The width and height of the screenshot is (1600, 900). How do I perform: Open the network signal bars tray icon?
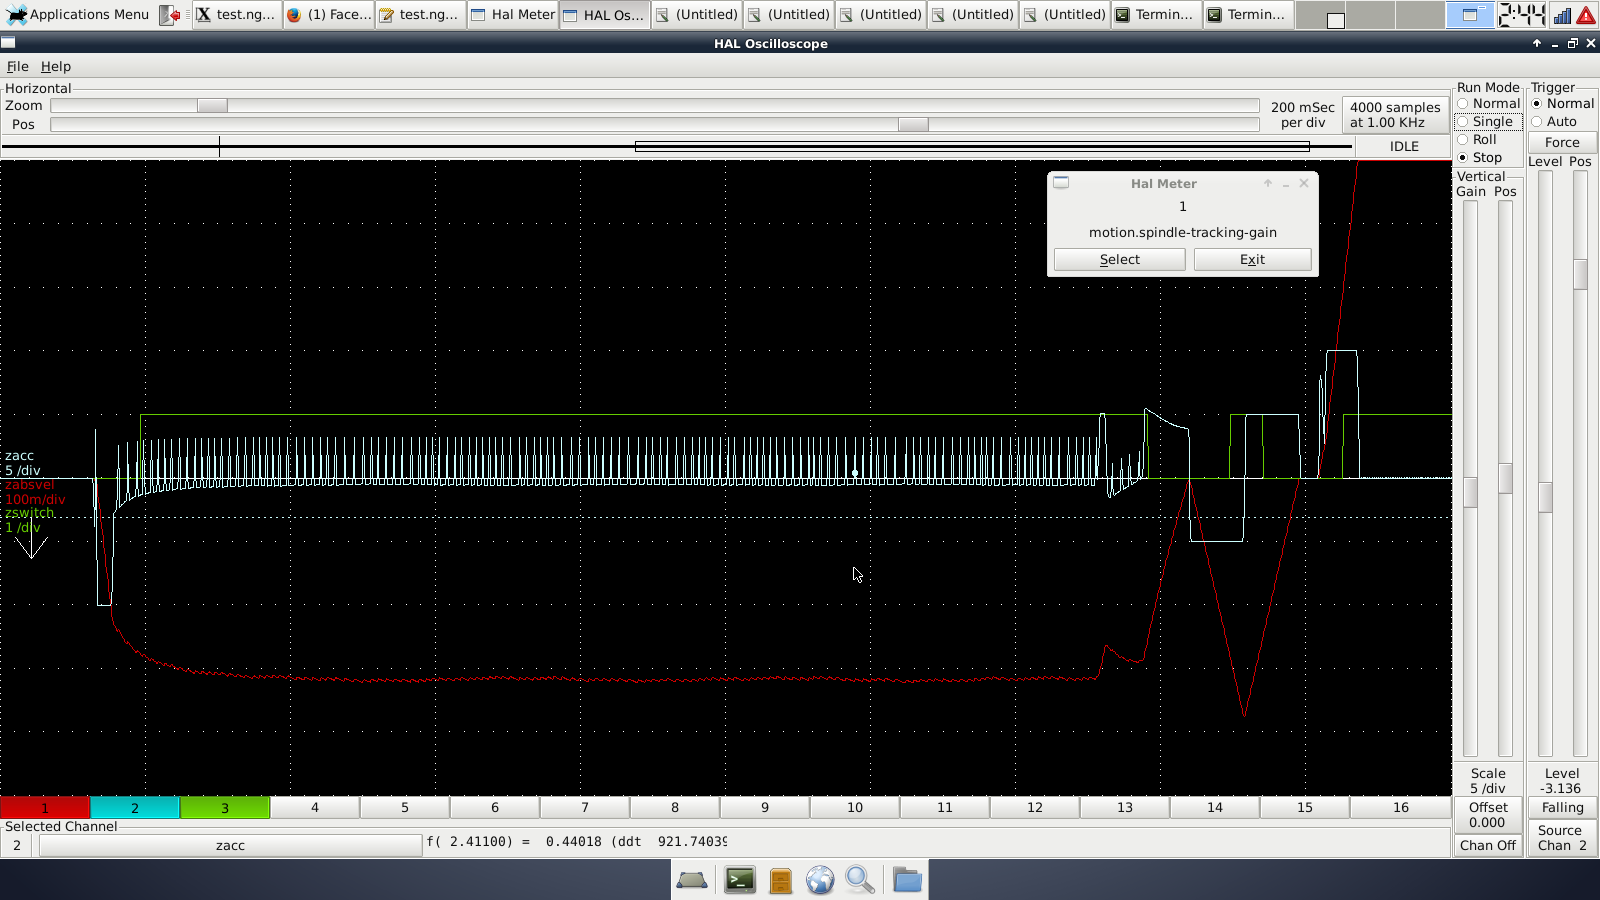tap(1562, 14)
